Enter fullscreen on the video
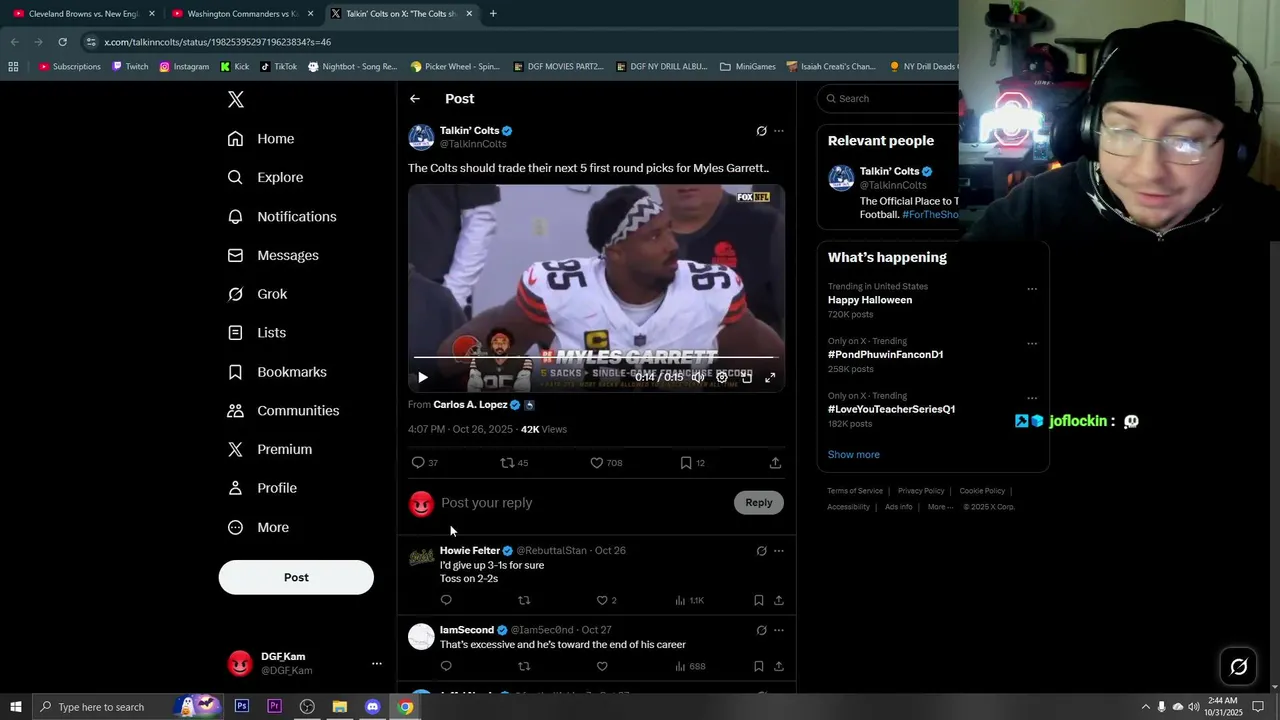The image size is (1280, 720). coord(770,377)
